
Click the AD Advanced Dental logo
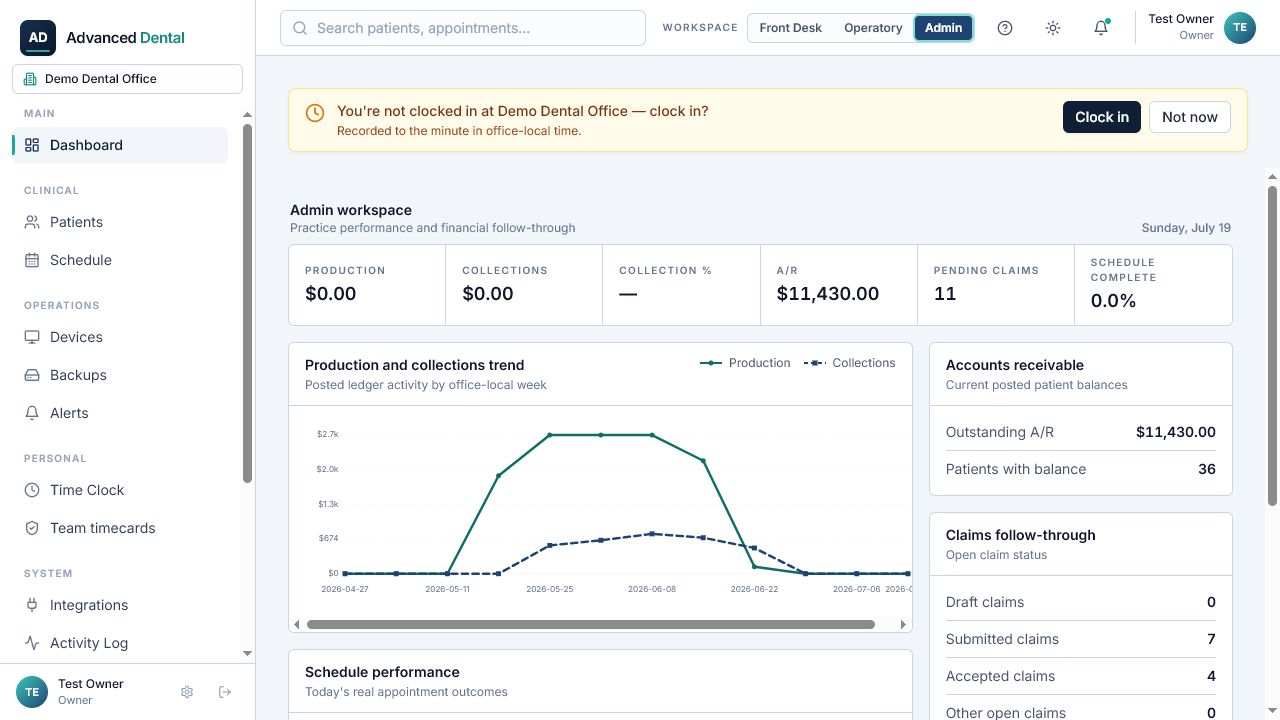pyautogui.click(x=103, y=37)
